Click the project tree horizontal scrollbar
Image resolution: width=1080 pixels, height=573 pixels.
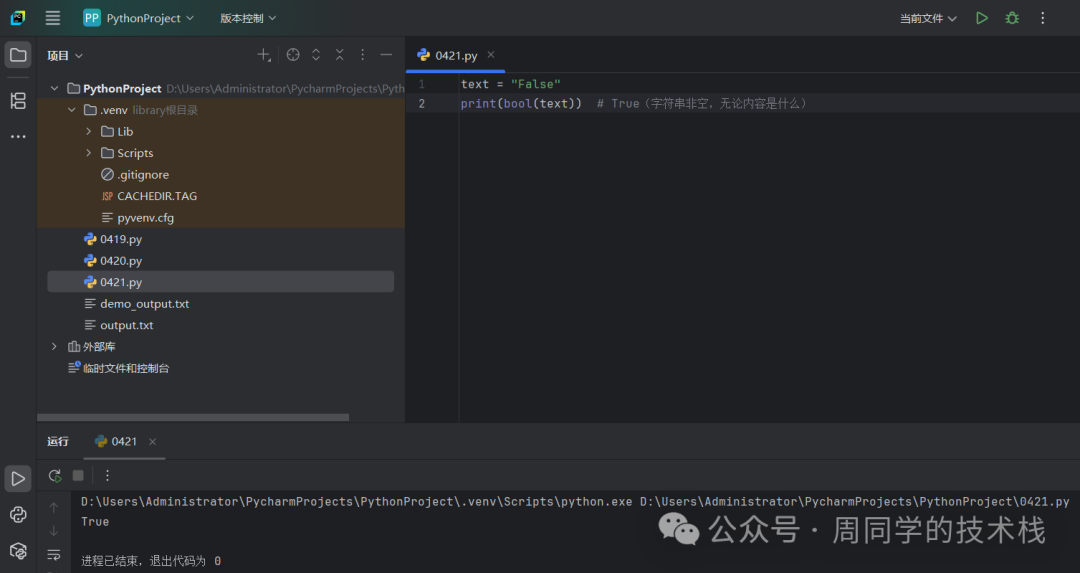point(193,417)
